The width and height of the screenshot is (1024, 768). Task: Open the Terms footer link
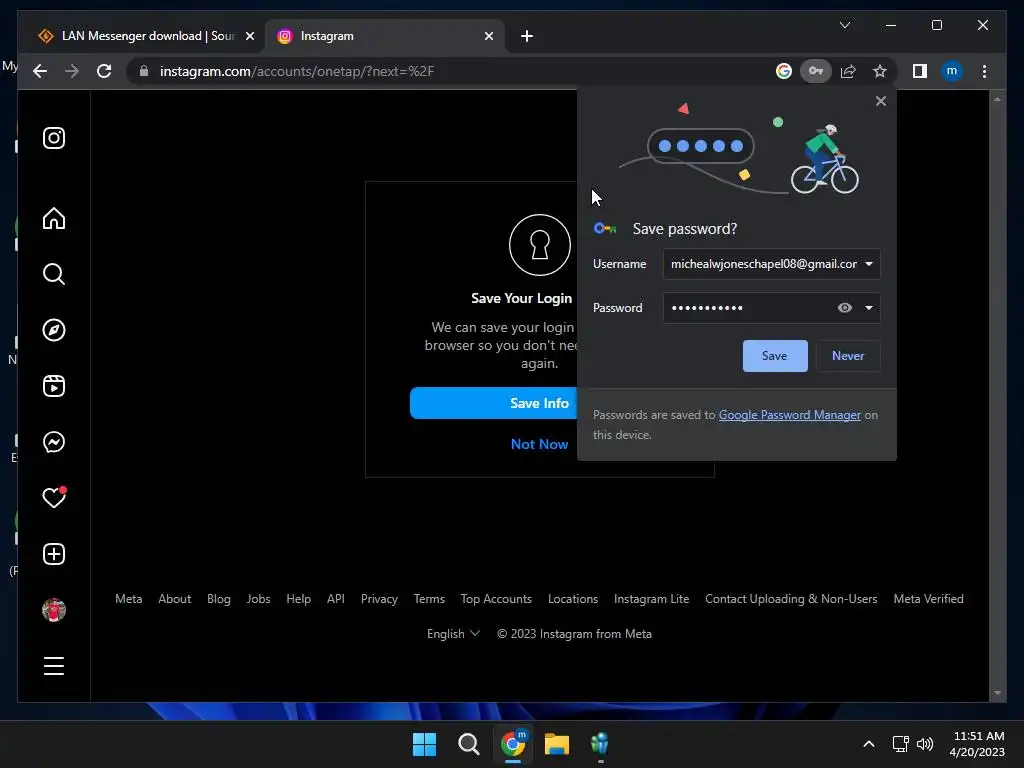click(429, 599)
